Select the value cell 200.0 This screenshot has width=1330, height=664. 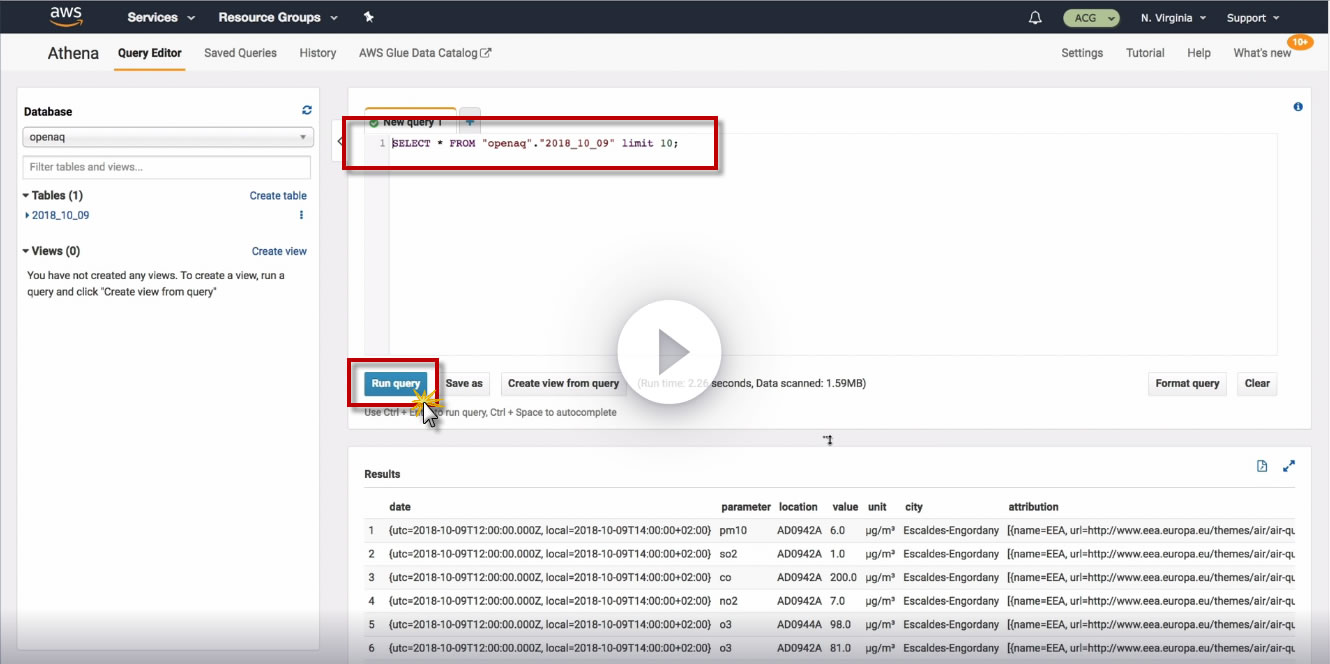[844, 577]
